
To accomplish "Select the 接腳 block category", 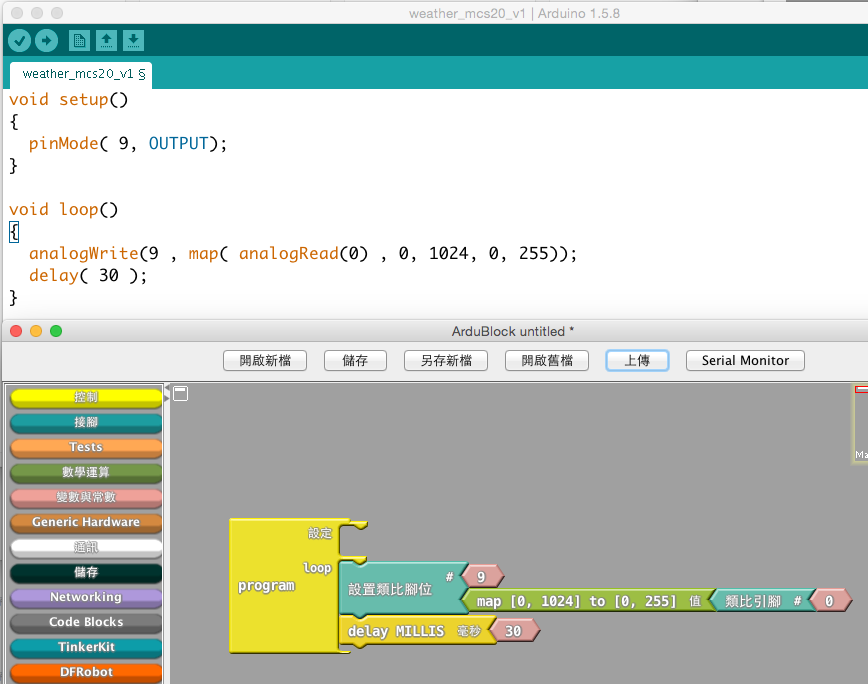I will tap(85, 422).
